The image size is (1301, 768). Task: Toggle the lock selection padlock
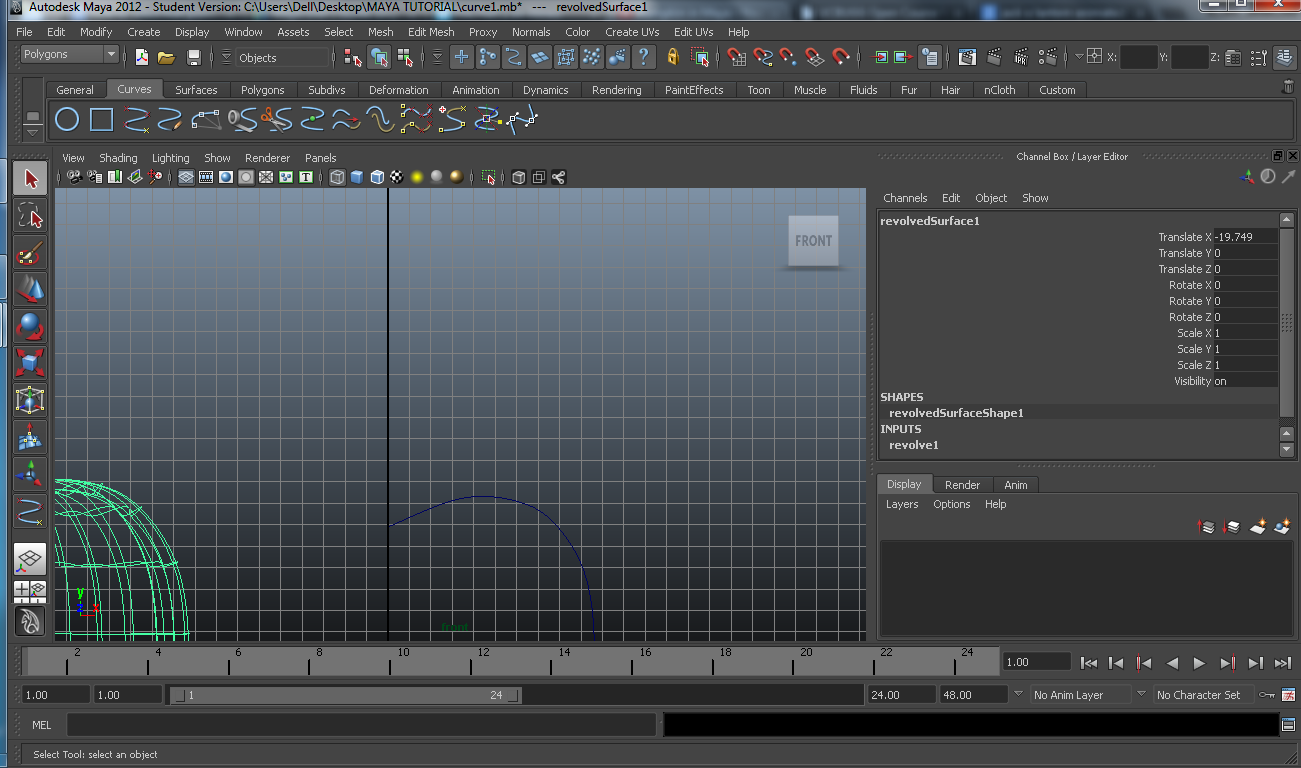673,57
